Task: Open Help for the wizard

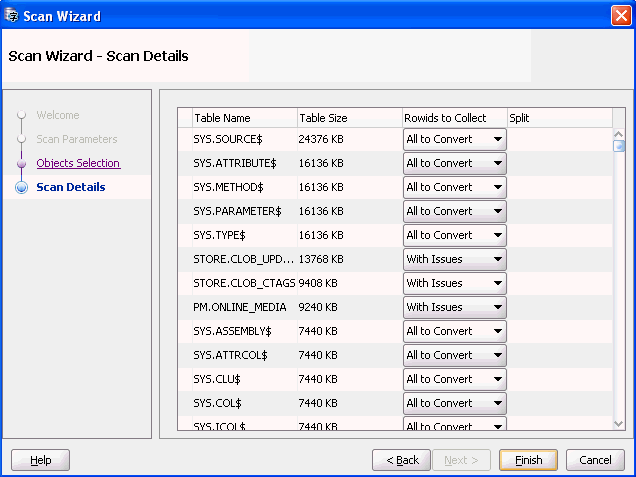Action: tap(41, 460)
